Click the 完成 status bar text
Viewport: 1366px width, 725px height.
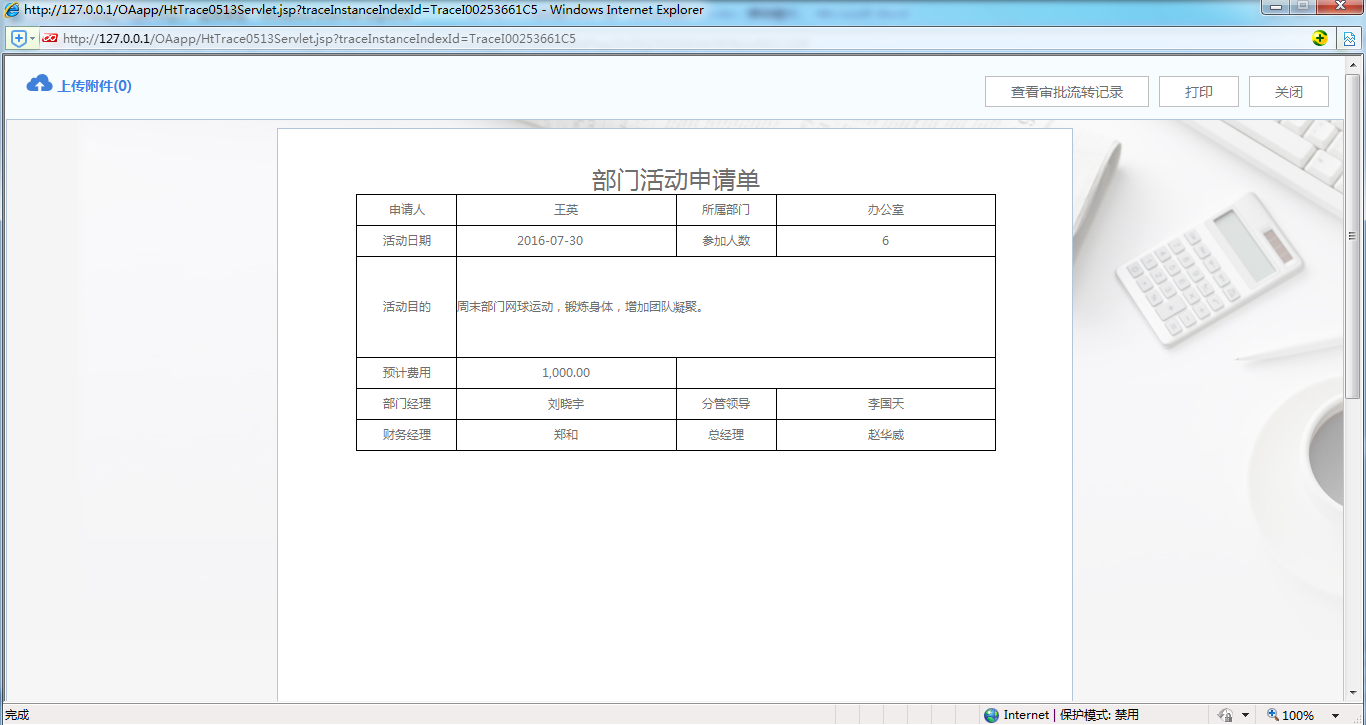[x=17, y=715]
